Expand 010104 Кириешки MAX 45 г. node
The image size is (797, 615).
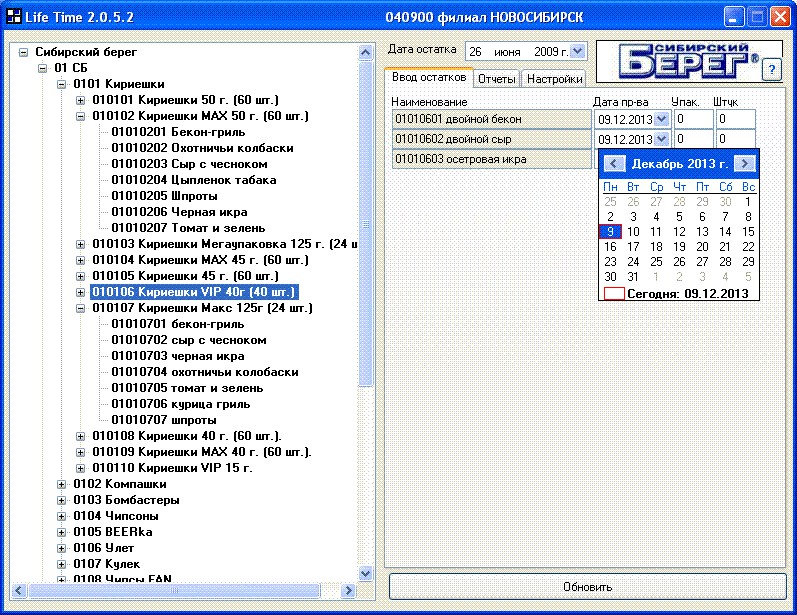click(80, 260)
